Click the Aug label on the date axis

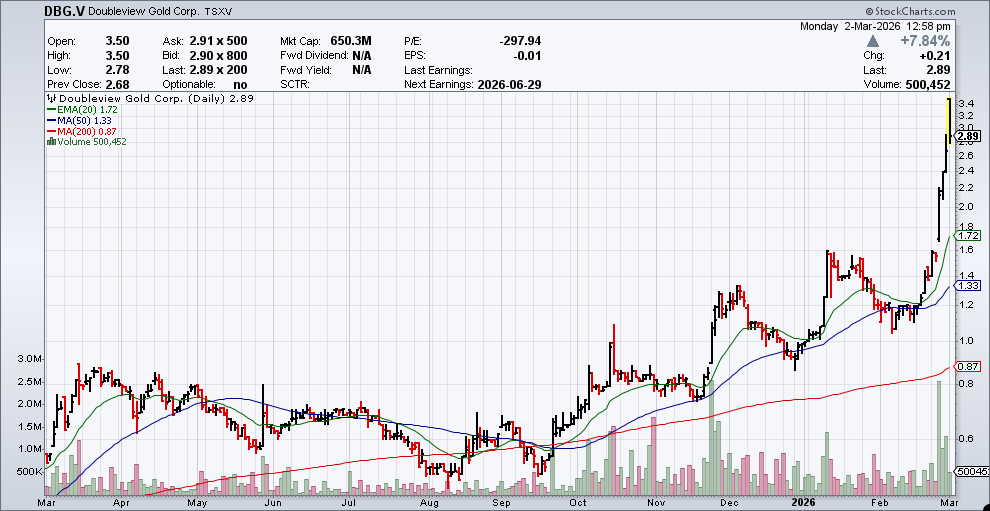click(x=429, y=503)
